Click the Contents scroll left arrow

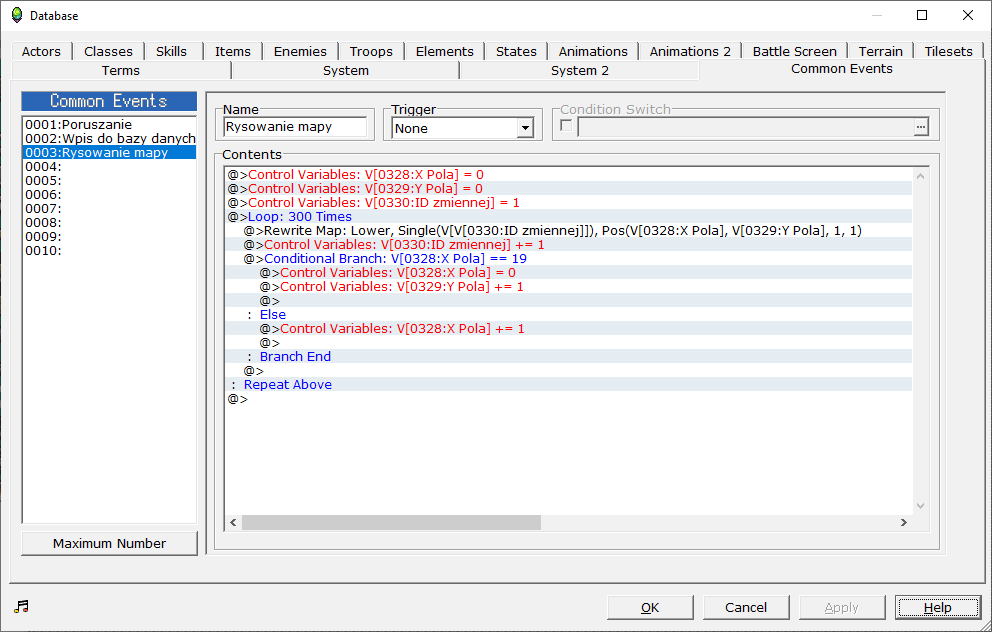(233, 522)
